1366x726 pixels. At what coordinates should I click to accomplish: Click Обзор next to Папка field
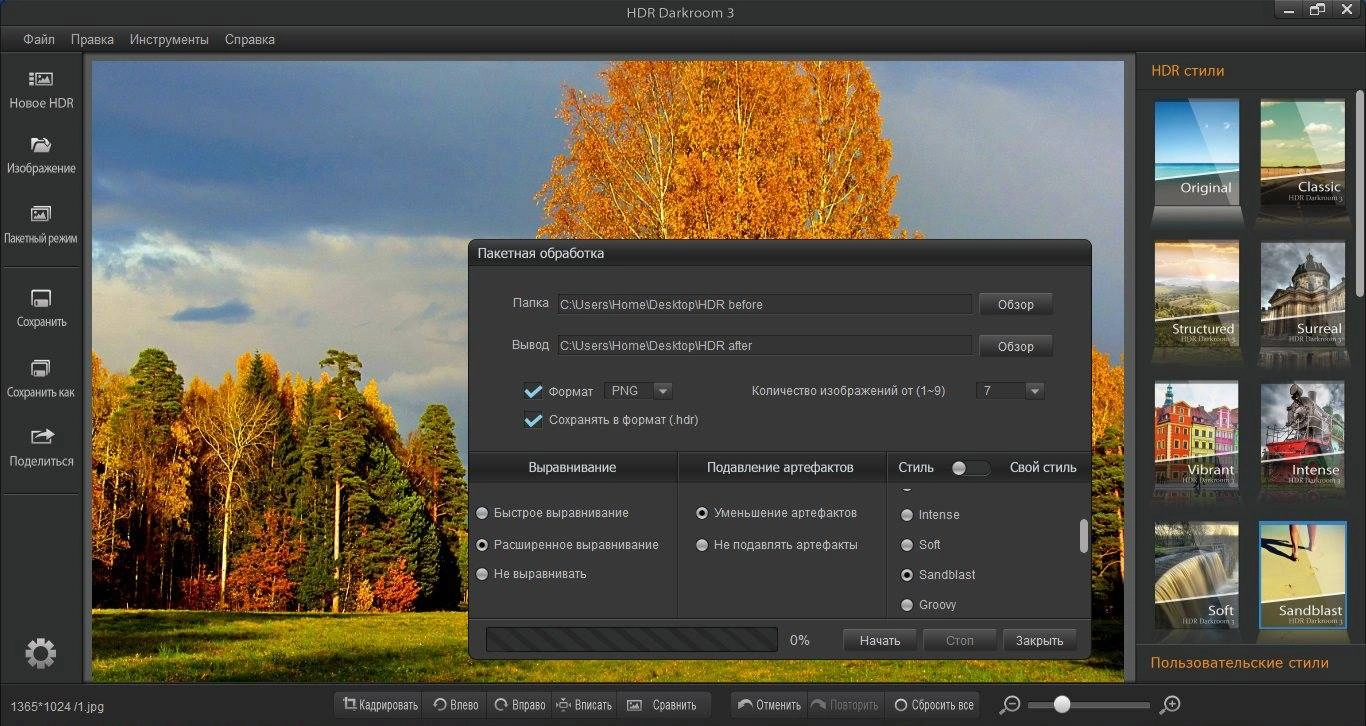pos(1015,304)
